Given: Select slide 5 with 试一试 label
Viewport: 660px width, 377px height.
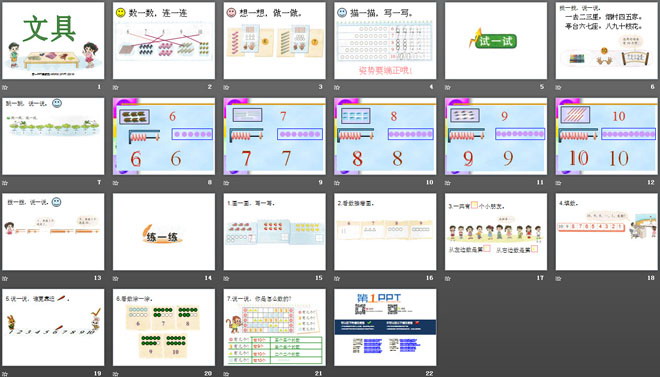Looking at the screenshot, I should click(496, 41).
